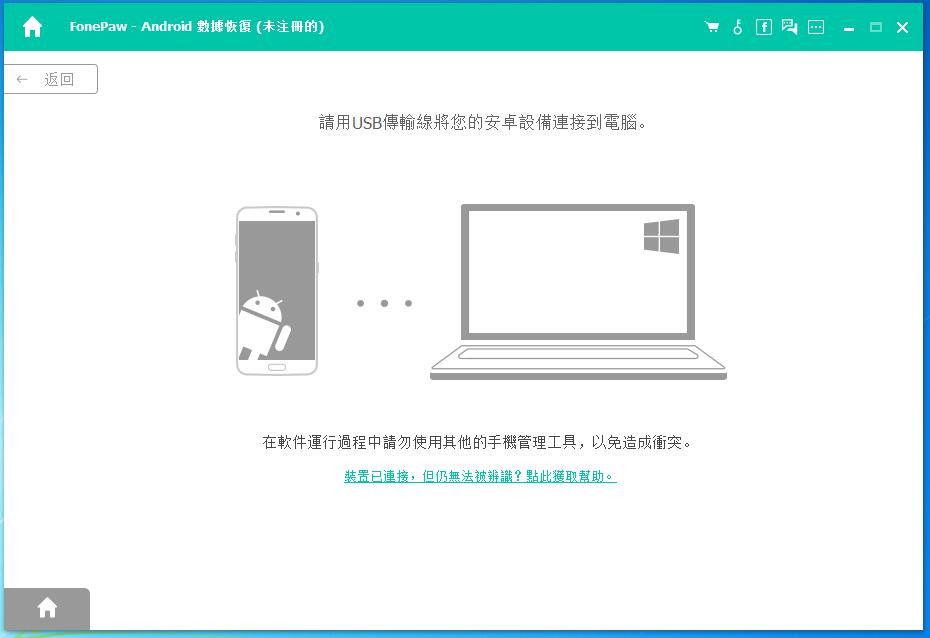Click the Windows laptop illustration

coord(578,292)
